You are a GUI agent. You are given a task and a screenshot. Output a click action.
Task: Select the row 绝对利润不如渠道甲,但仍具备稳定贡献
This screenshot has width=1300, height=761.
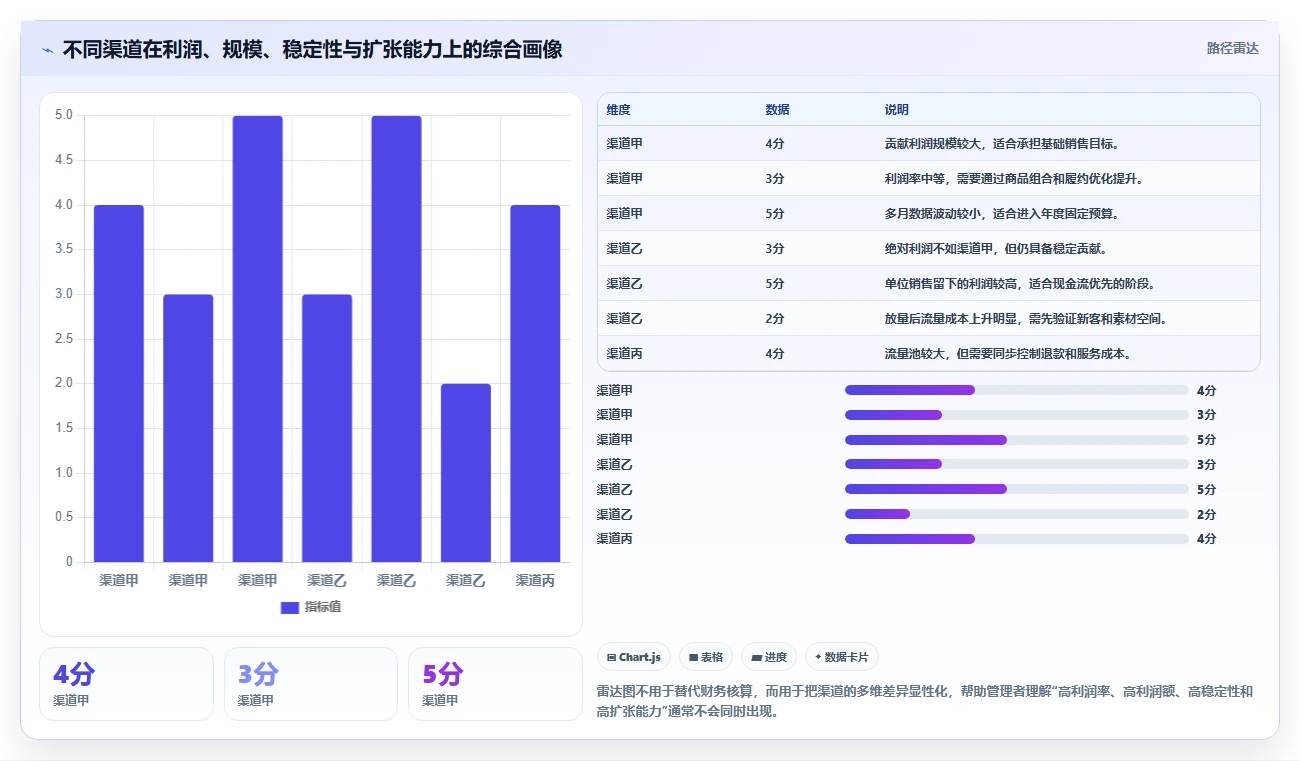929,248
